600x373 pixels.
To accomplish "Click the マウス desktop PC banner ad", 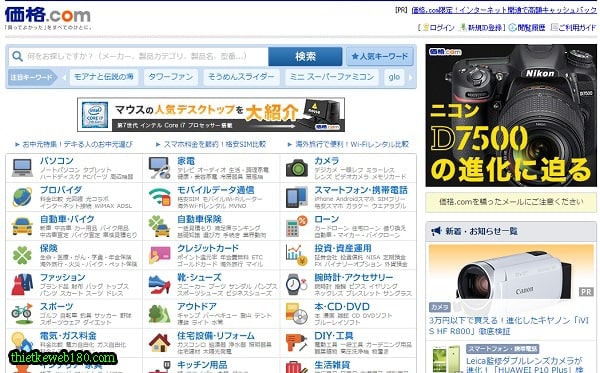I will click(x=211, y=114).
